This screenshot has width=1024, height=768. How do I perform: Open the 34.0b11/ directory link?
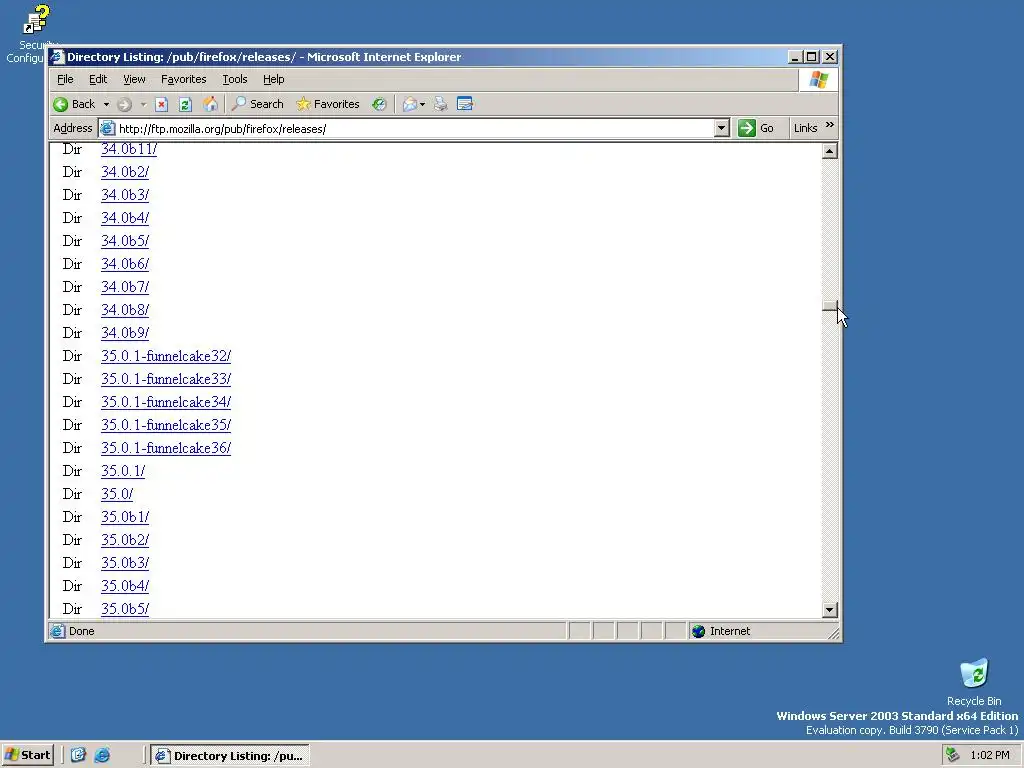129,150
